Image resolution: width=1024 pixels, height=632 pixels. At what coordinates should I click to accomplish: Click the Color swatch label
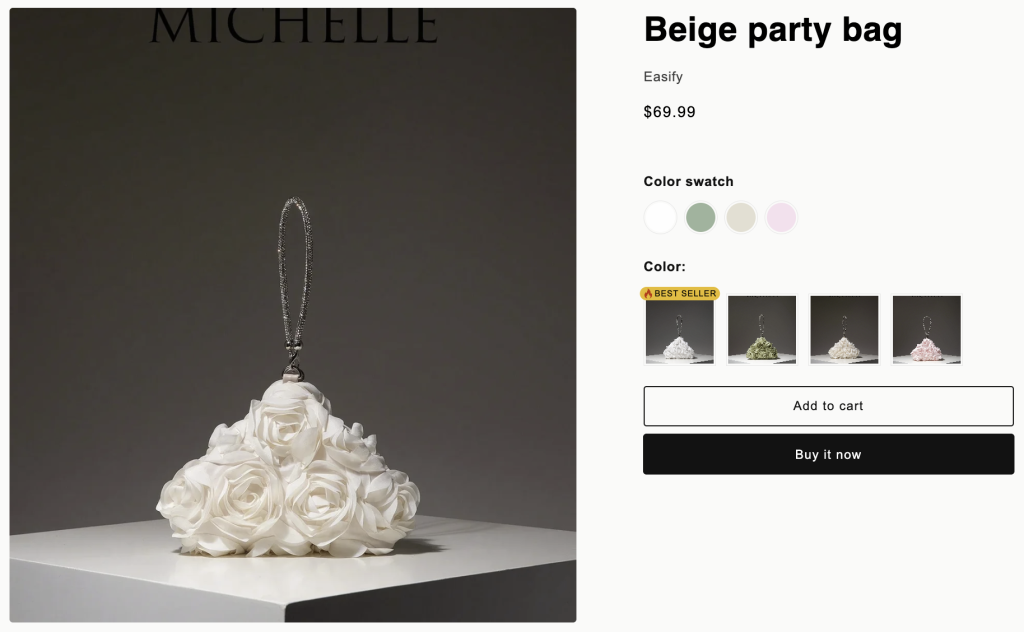pos(688,182)
